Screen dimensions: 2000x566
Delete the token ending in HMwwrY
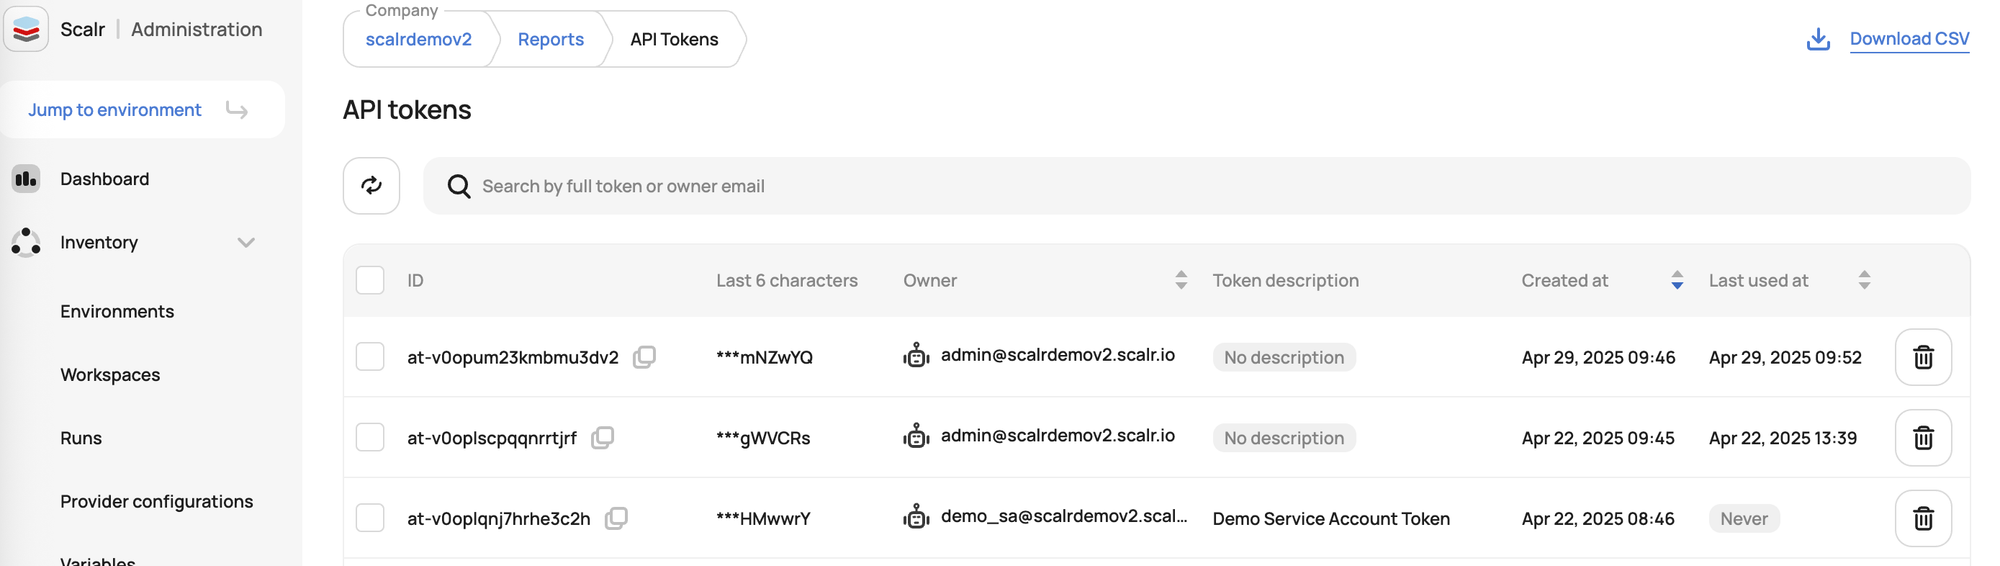point(1923,518)
